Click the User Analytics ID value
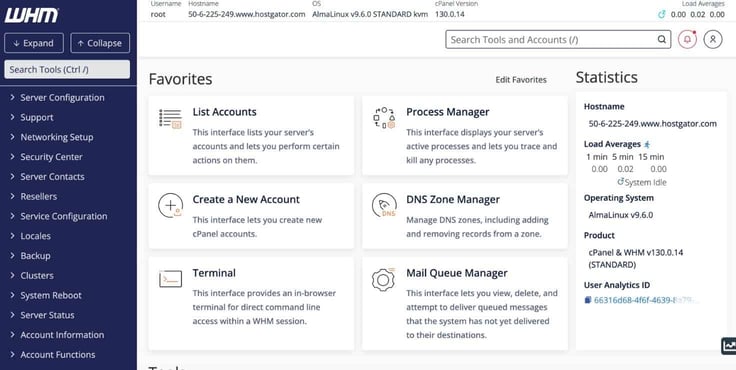The height and width of the screenshot is (370, 736). [x=646, y=300]
